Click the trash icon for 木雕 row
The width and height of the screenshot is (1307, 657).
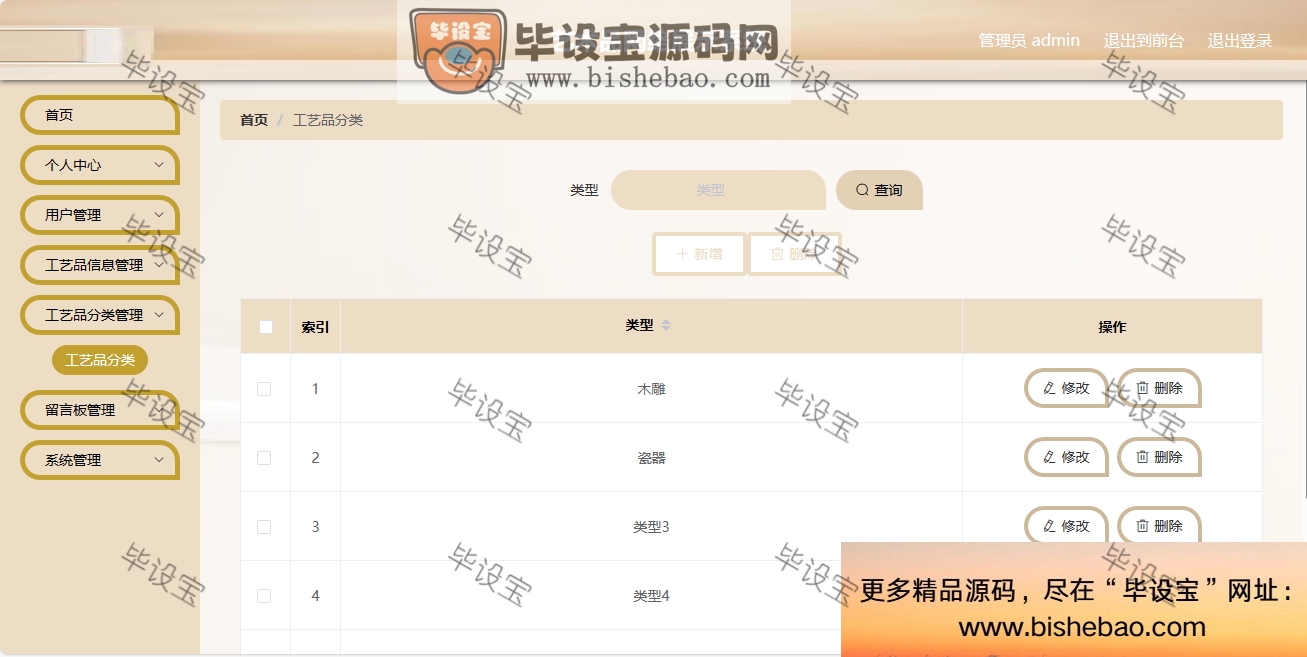(x=1142, y=388)
